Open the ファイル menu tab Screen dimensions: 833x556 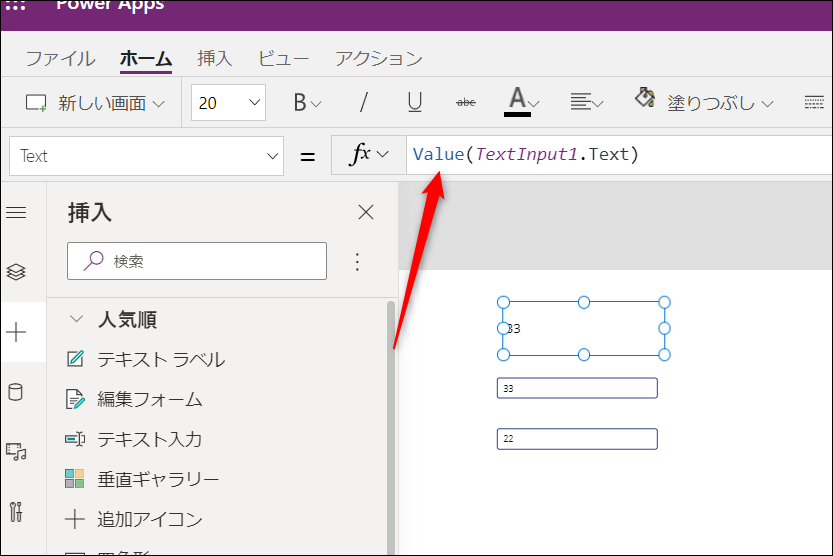(x=61, y=58)
